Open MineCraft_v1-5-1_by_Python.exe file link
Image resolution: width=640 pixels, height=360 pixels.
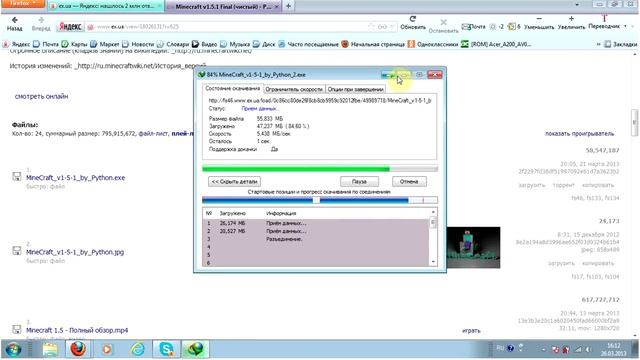pos(76,178)
